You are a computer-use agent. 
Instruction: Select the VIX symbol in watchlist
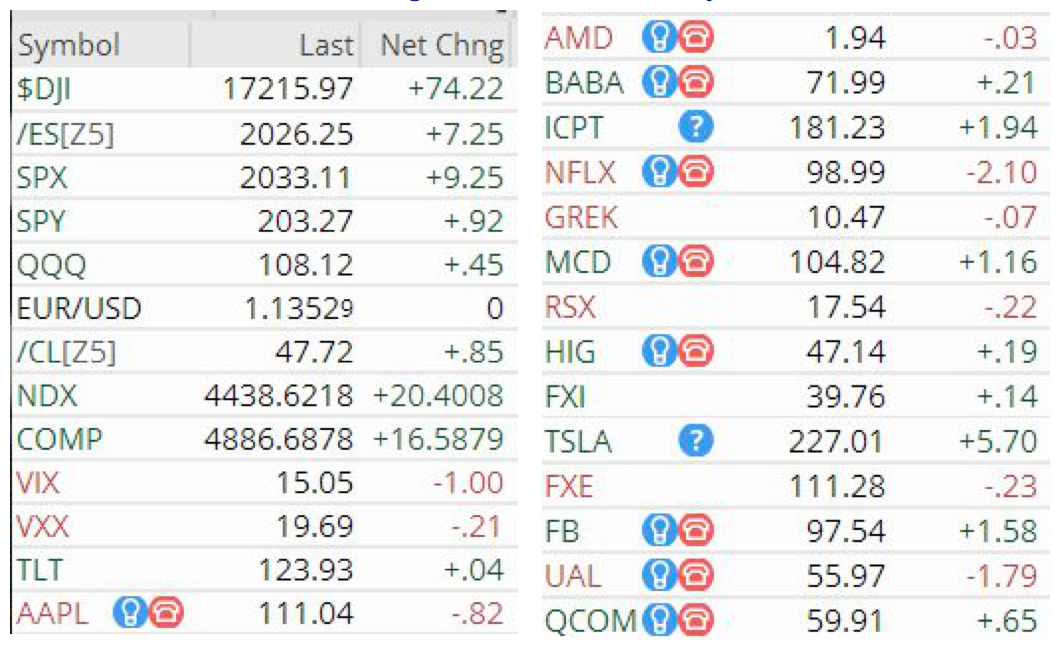tap(38, 483)
